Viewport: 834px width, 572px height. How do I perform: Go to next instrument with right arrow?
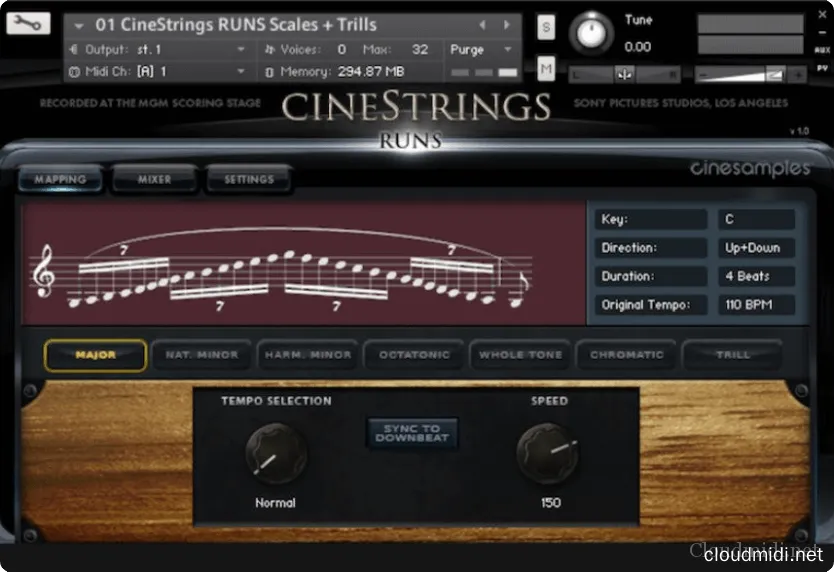[x=507, y=24]
